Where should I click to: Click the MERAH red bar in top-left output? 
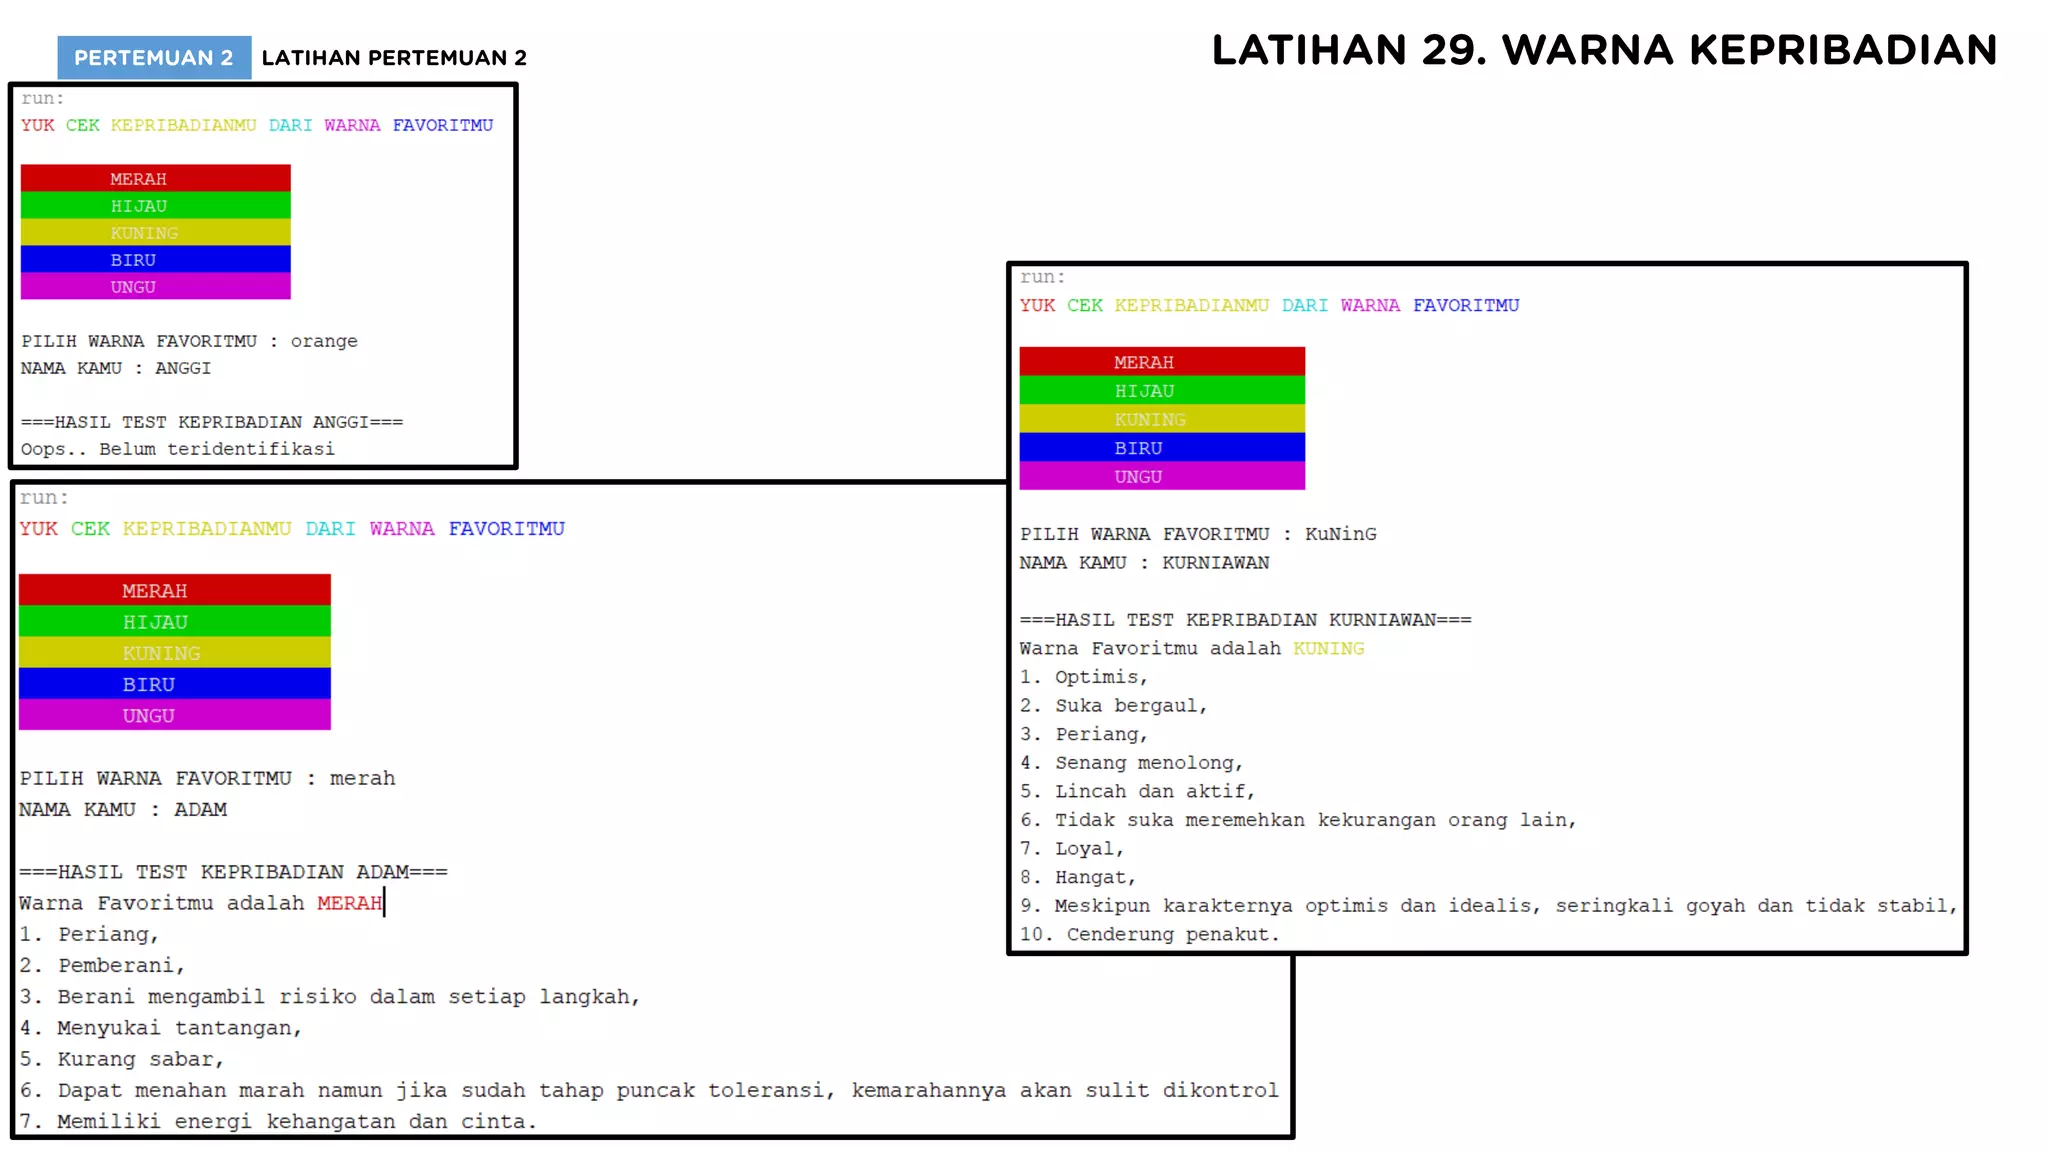[x=155, y=178]
